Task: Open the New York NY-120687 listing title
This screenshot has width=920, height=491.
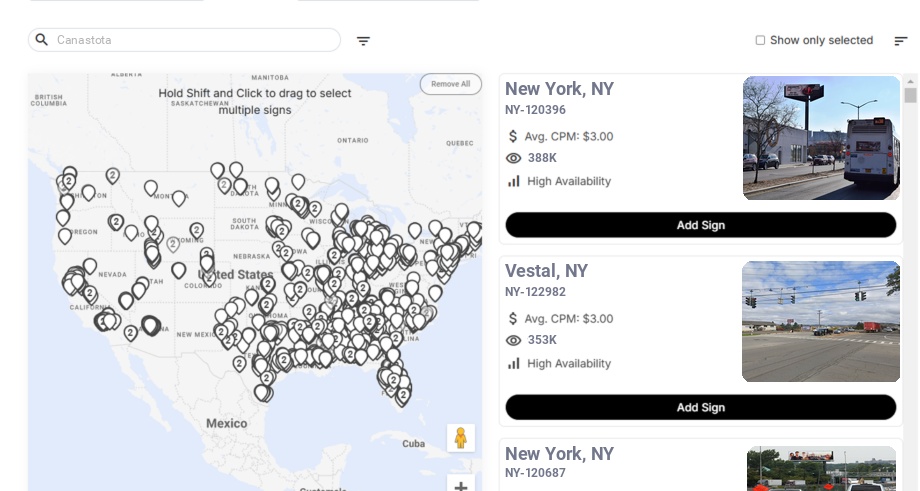Action: [x=559, y=453]
